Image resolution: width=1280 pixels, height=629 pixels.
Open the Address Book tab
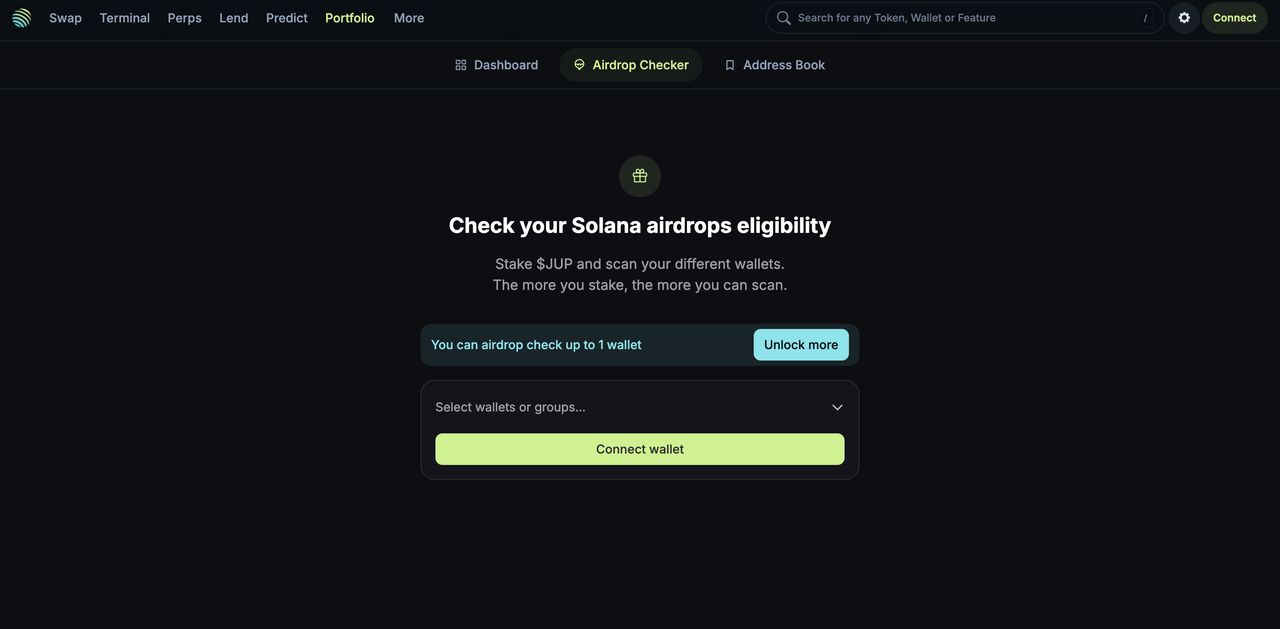(775, 65)
